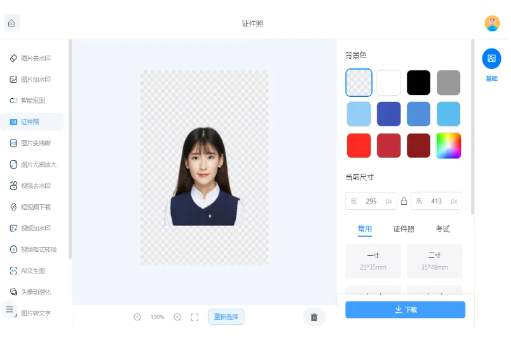Click the blue 下载 download button
This screenshot has width=511, height=362.
tap(405, 310)
